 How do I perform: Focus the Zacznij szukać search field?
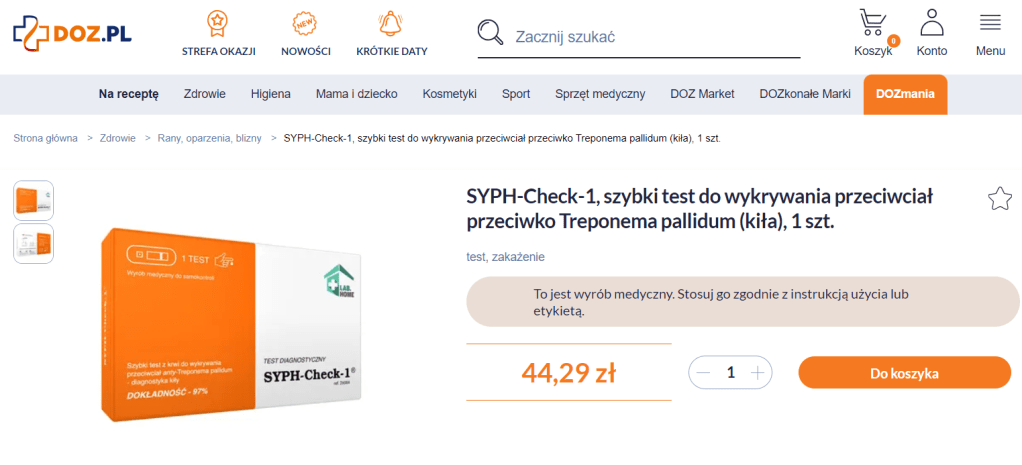[656, 37]
